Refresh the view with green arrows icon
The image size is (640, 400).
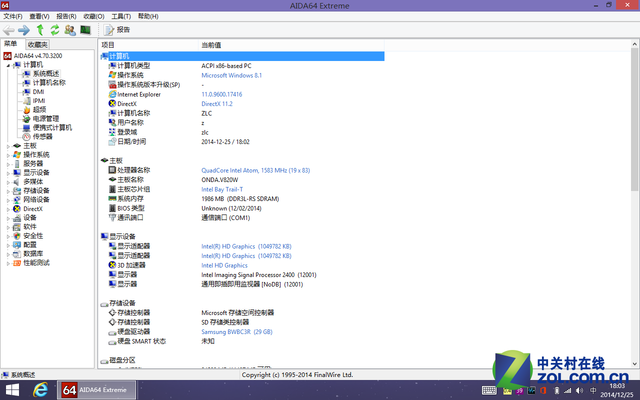pyautogui.click(x=55, y=29)
